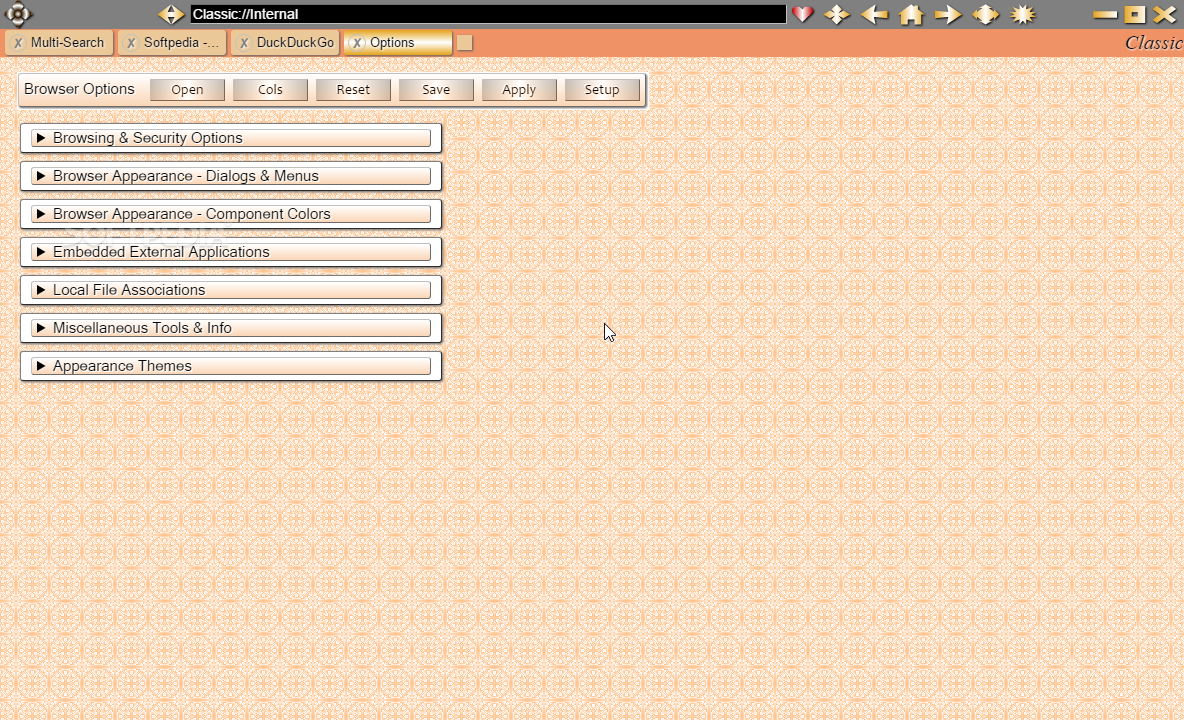Switch to the Multi-Search tab
Screen dimensions: 1184x721
pos(60,43)
